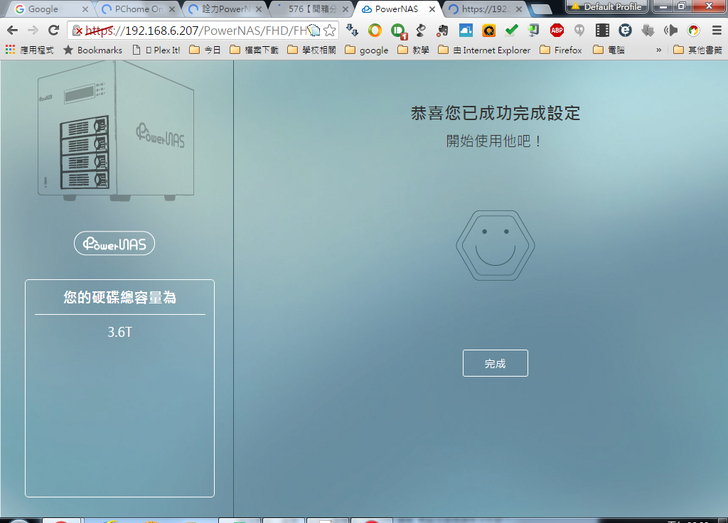Click the NAS device illustration
Image resolution: width=728 pixels, height=523 pixels.
tap(116, 131)
